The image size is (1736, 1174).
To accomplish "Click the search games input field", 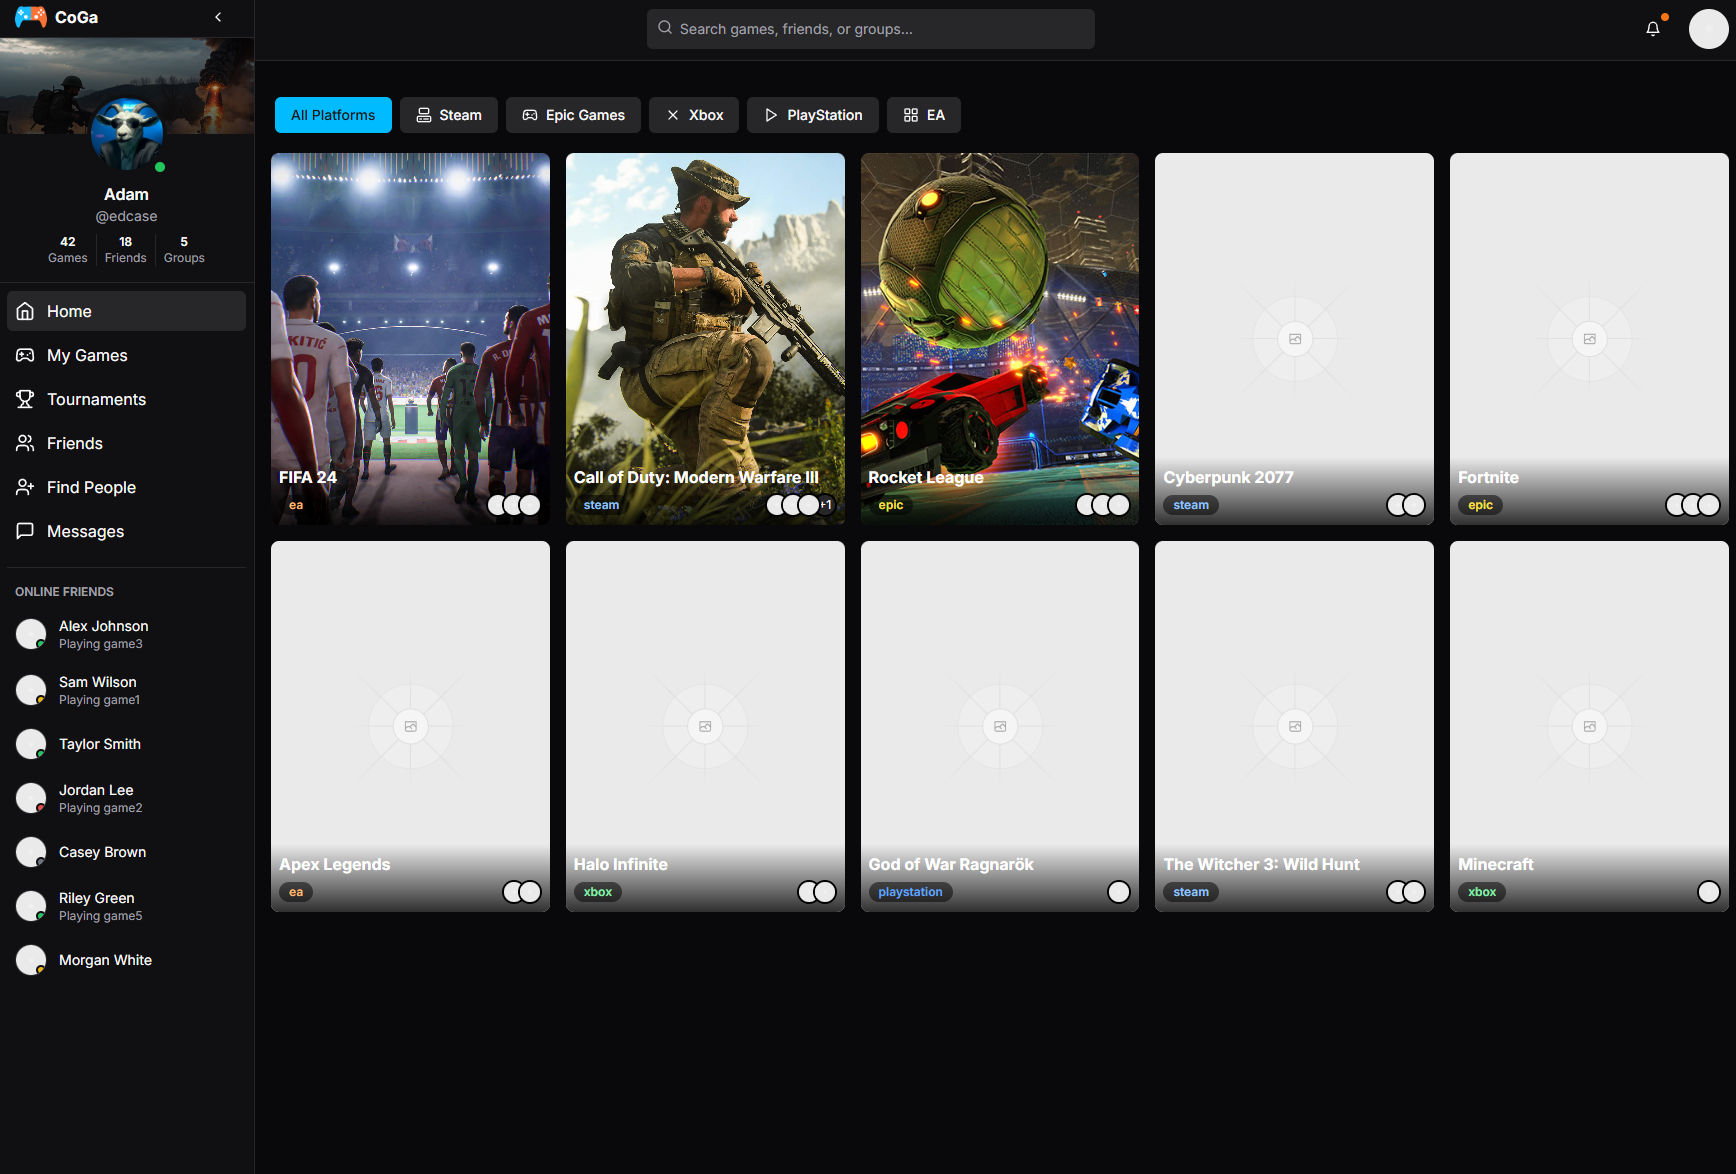I will 870,29.
